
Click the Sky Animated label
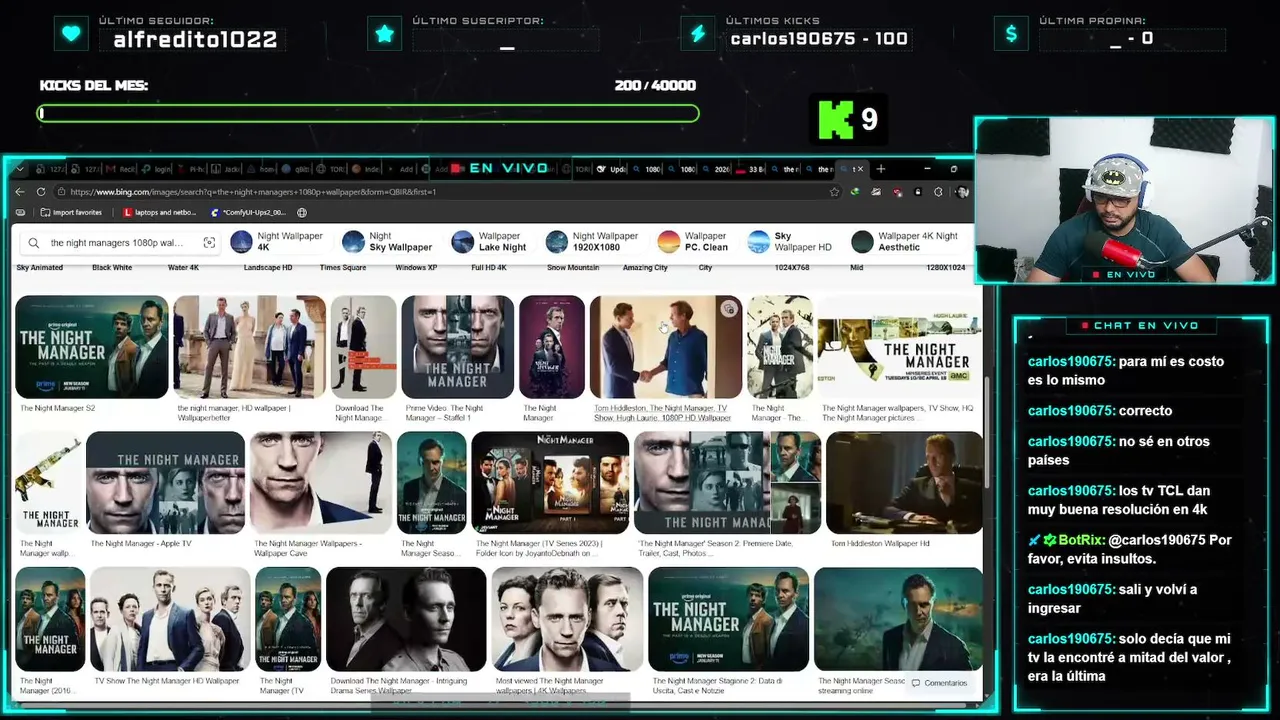click(40, 268)
